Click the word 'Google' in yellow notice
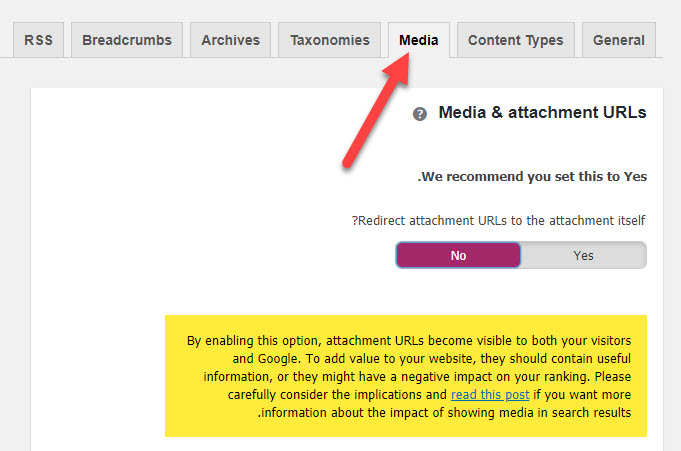This screenshot has width=681, height=451. 277,359
